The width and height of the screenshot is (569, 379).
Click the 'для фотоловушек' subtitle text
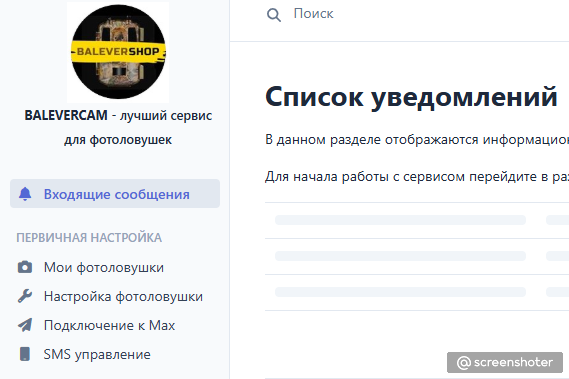pyautogui.click(x=118, y=140)
